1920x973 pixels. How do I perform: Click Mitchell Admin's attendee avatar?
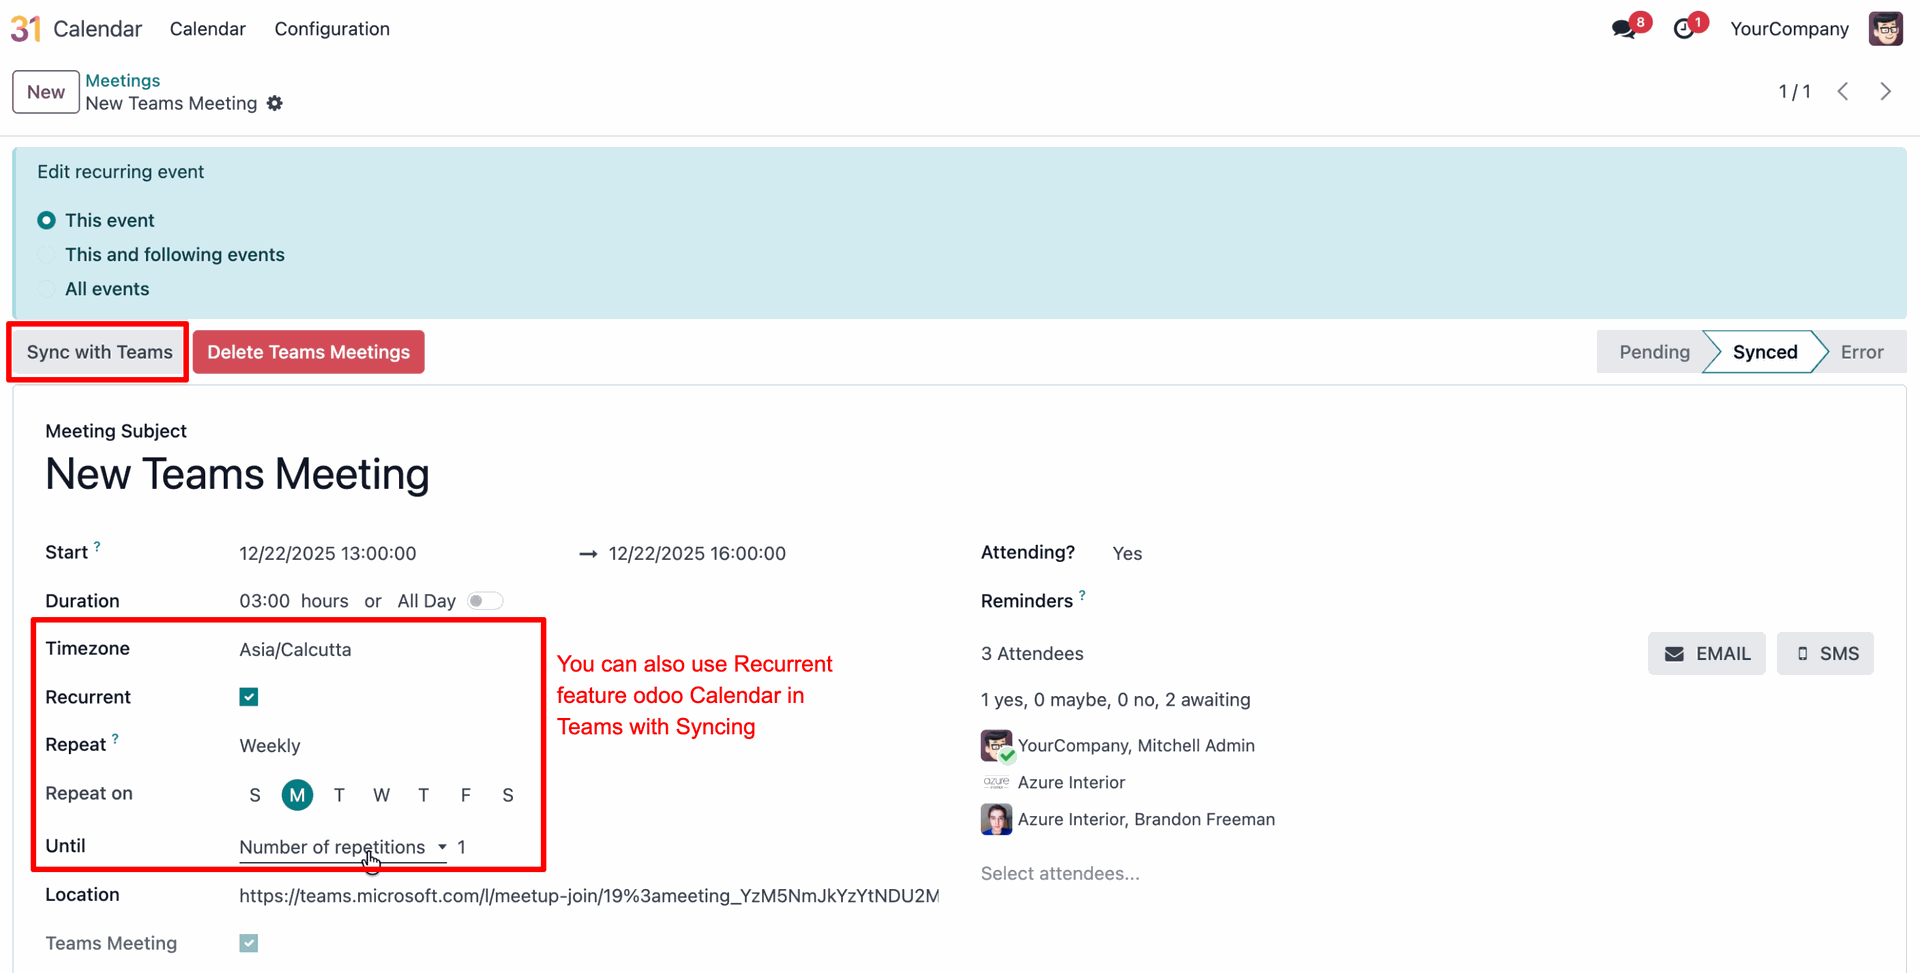[996, 745]
